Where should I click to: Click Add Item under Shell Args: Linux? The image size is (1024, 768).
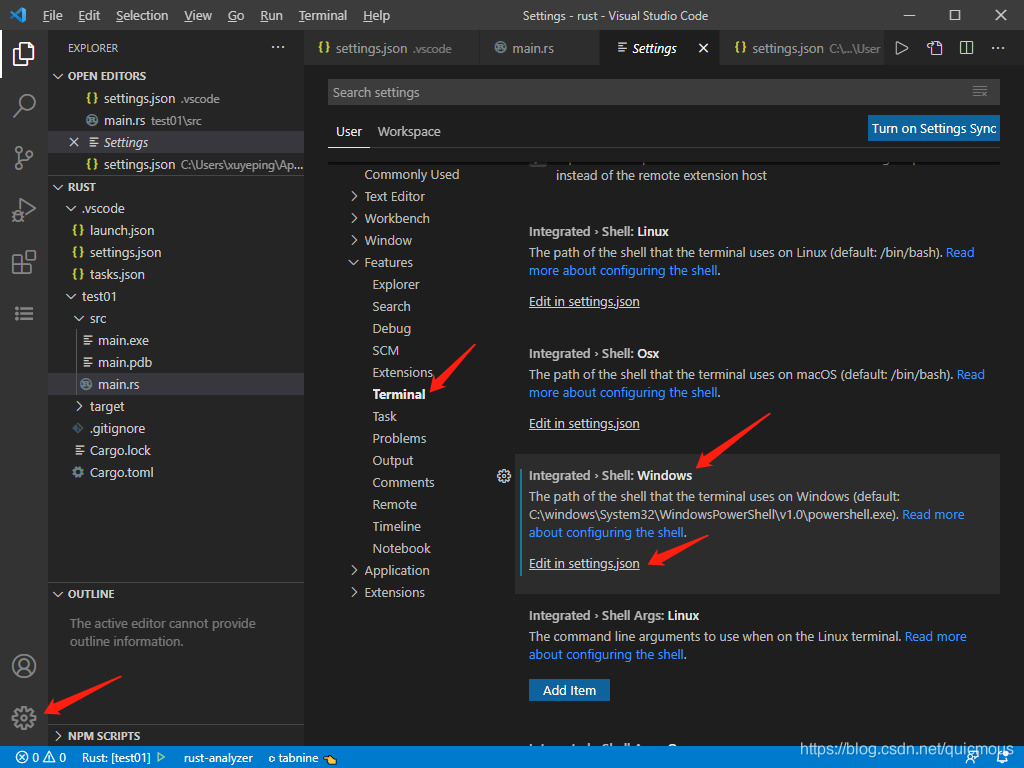tap(569, 690)
